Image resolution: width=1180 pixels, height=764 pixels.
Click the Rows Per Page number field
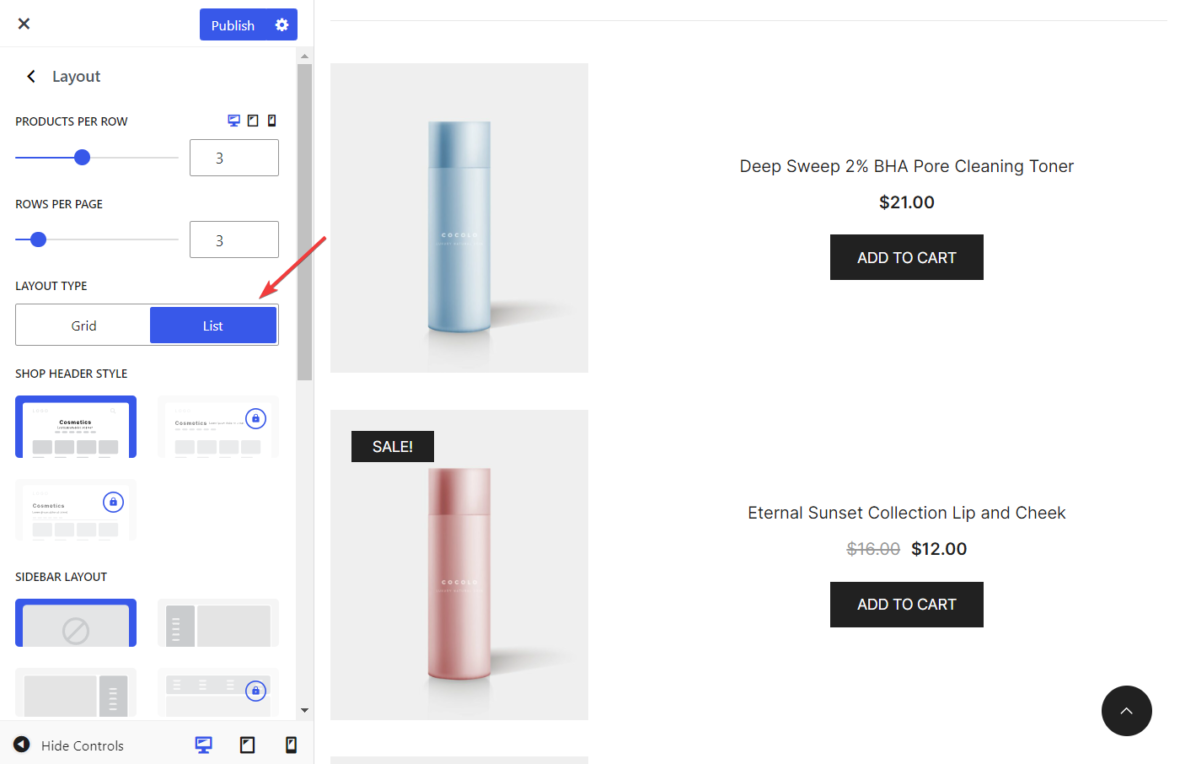coord(233,239)
